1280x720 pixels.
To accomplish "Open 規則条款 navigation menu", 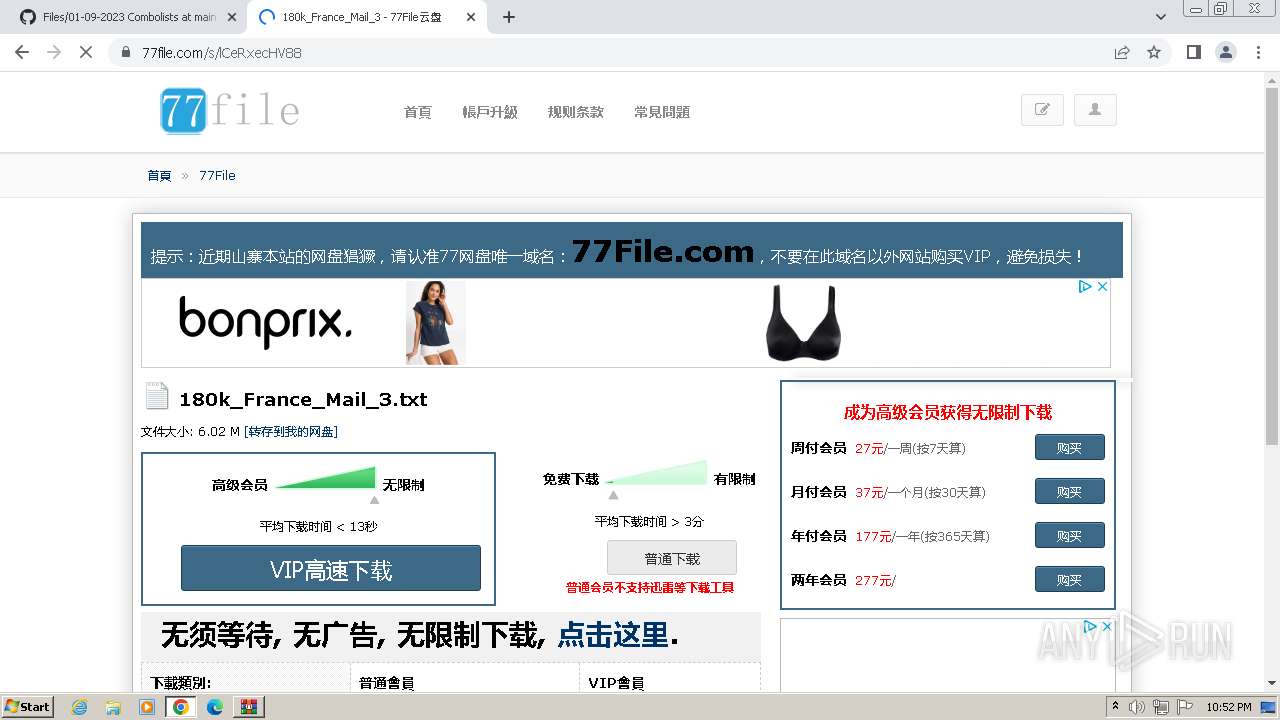I will 576,112.
